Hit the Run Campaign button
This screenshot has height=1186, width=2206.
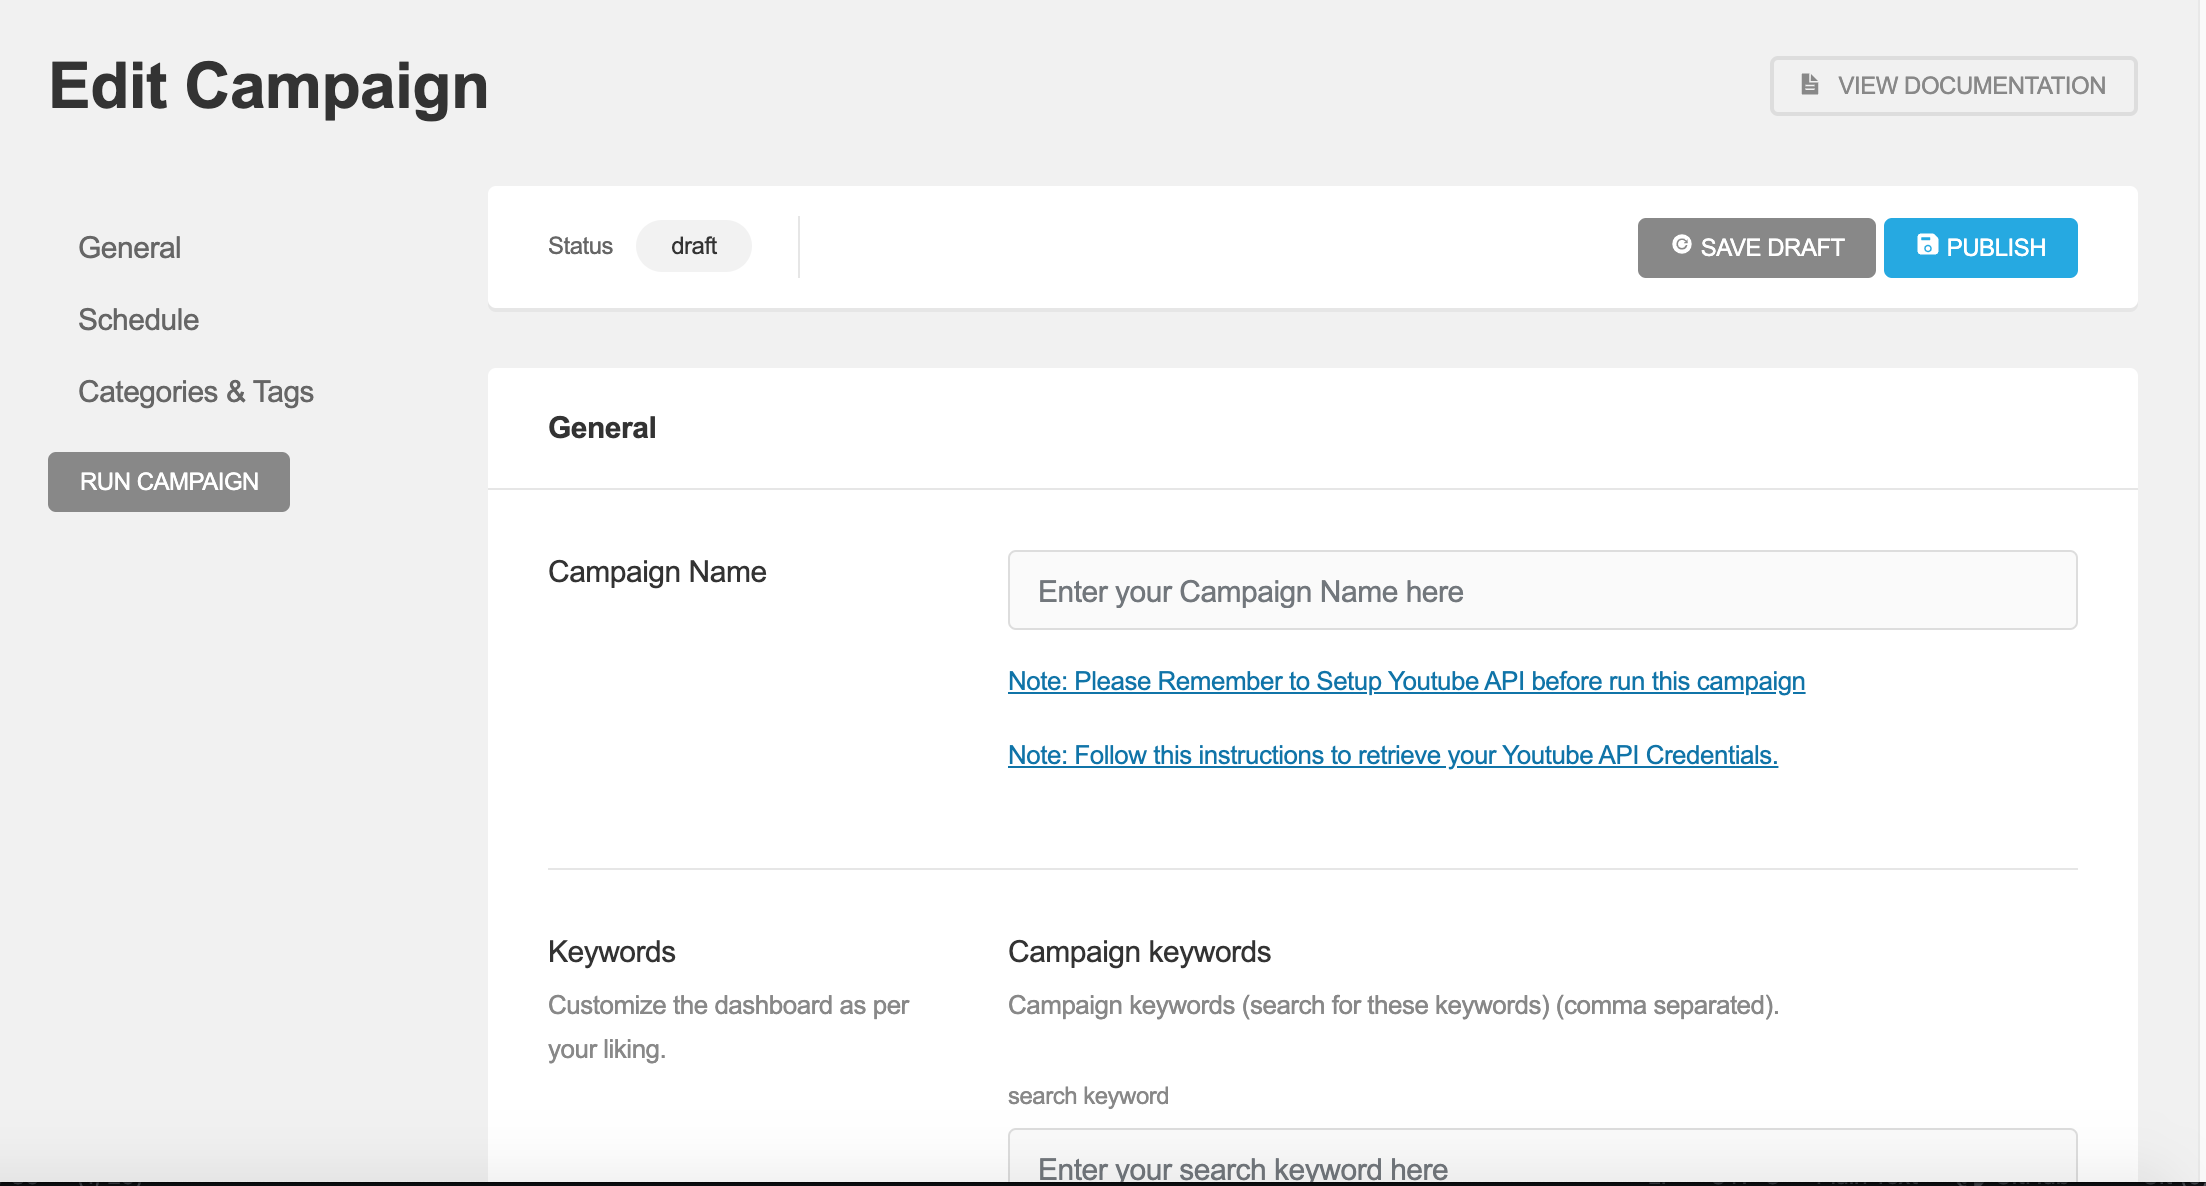tap(169, 482)
